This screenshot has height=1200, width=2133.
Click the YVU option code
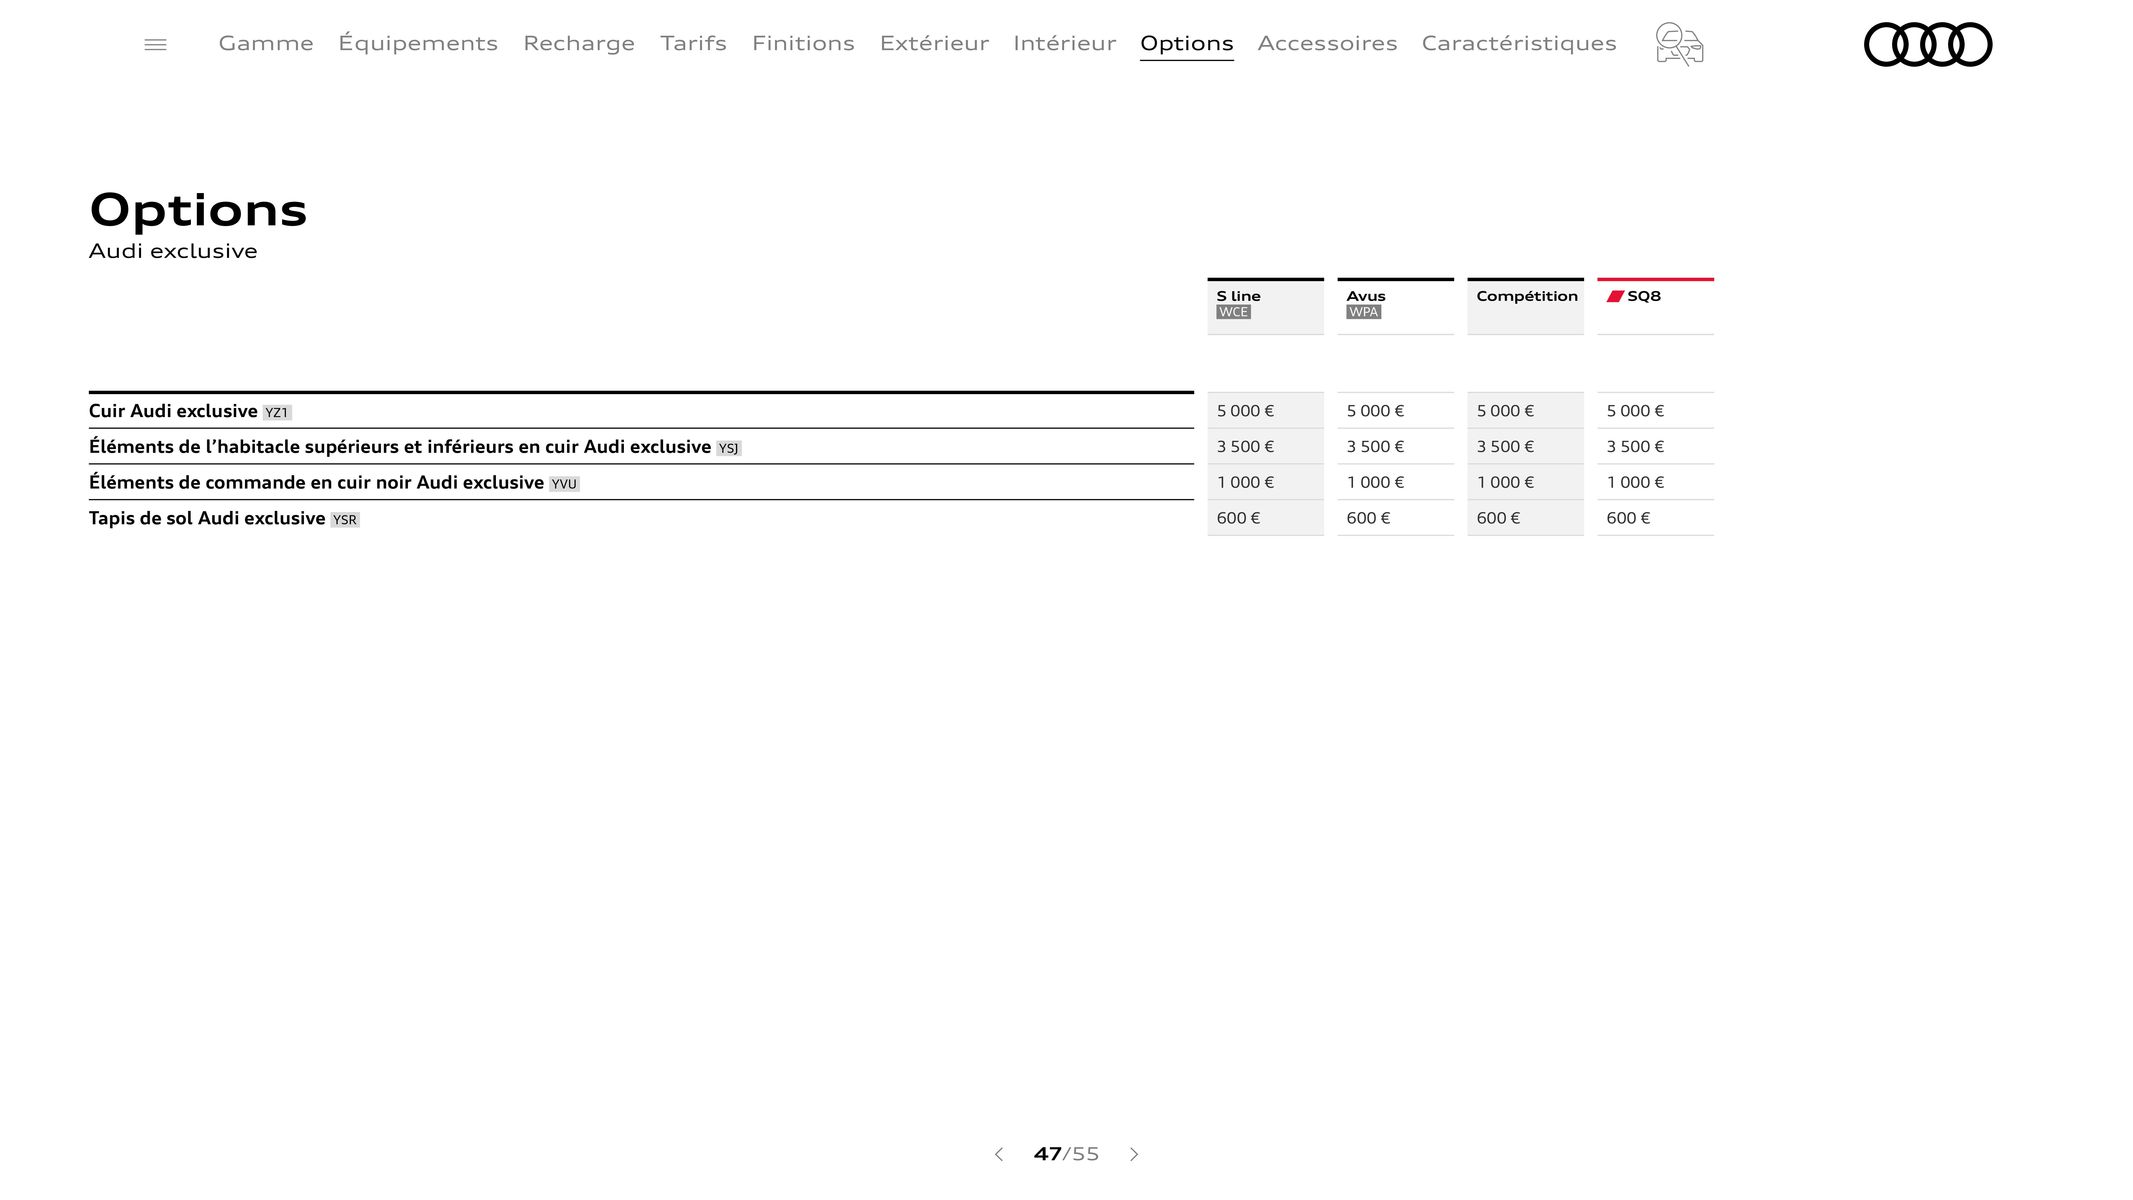coord(564,484)
